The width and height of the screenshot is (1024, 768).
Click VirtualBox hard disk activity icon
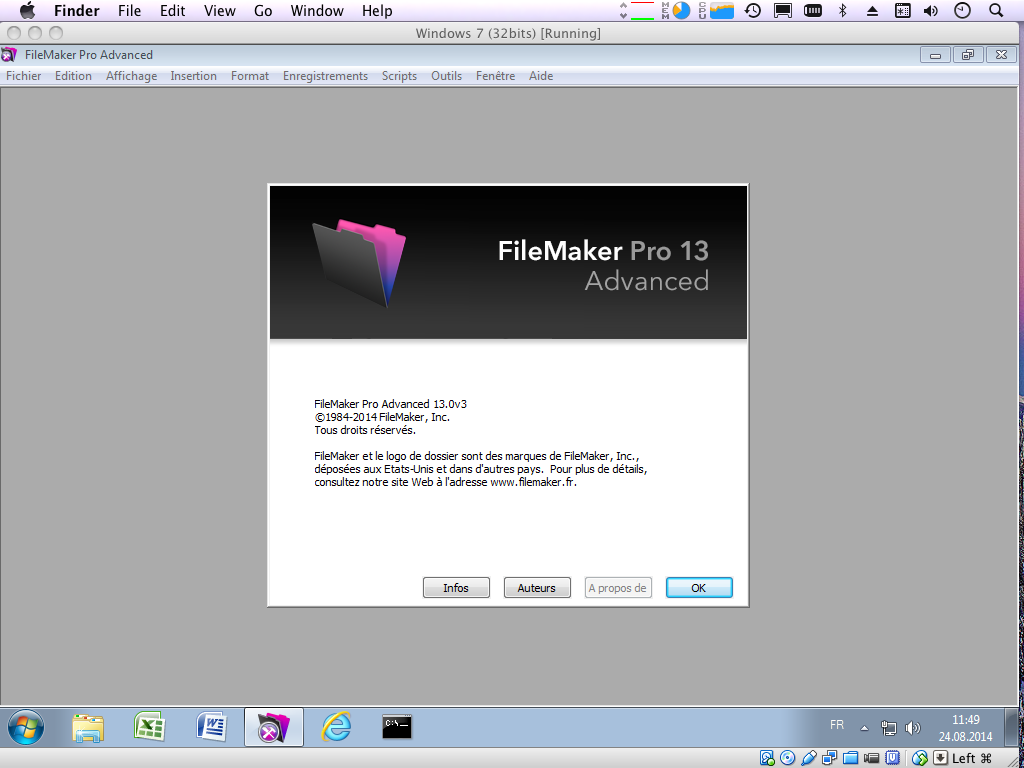767,758
